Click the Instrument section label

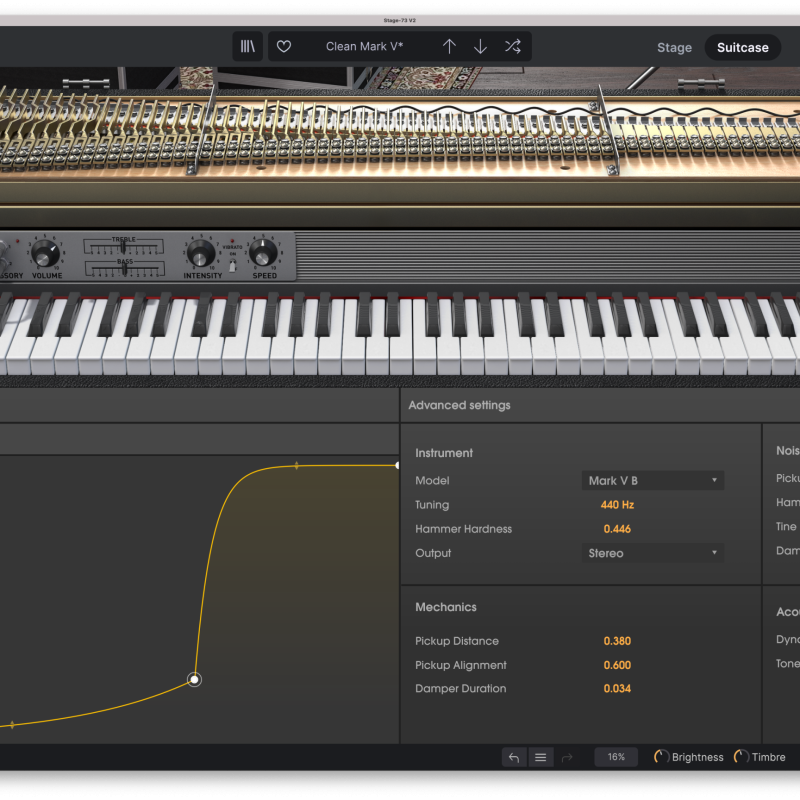pos(444,453)
